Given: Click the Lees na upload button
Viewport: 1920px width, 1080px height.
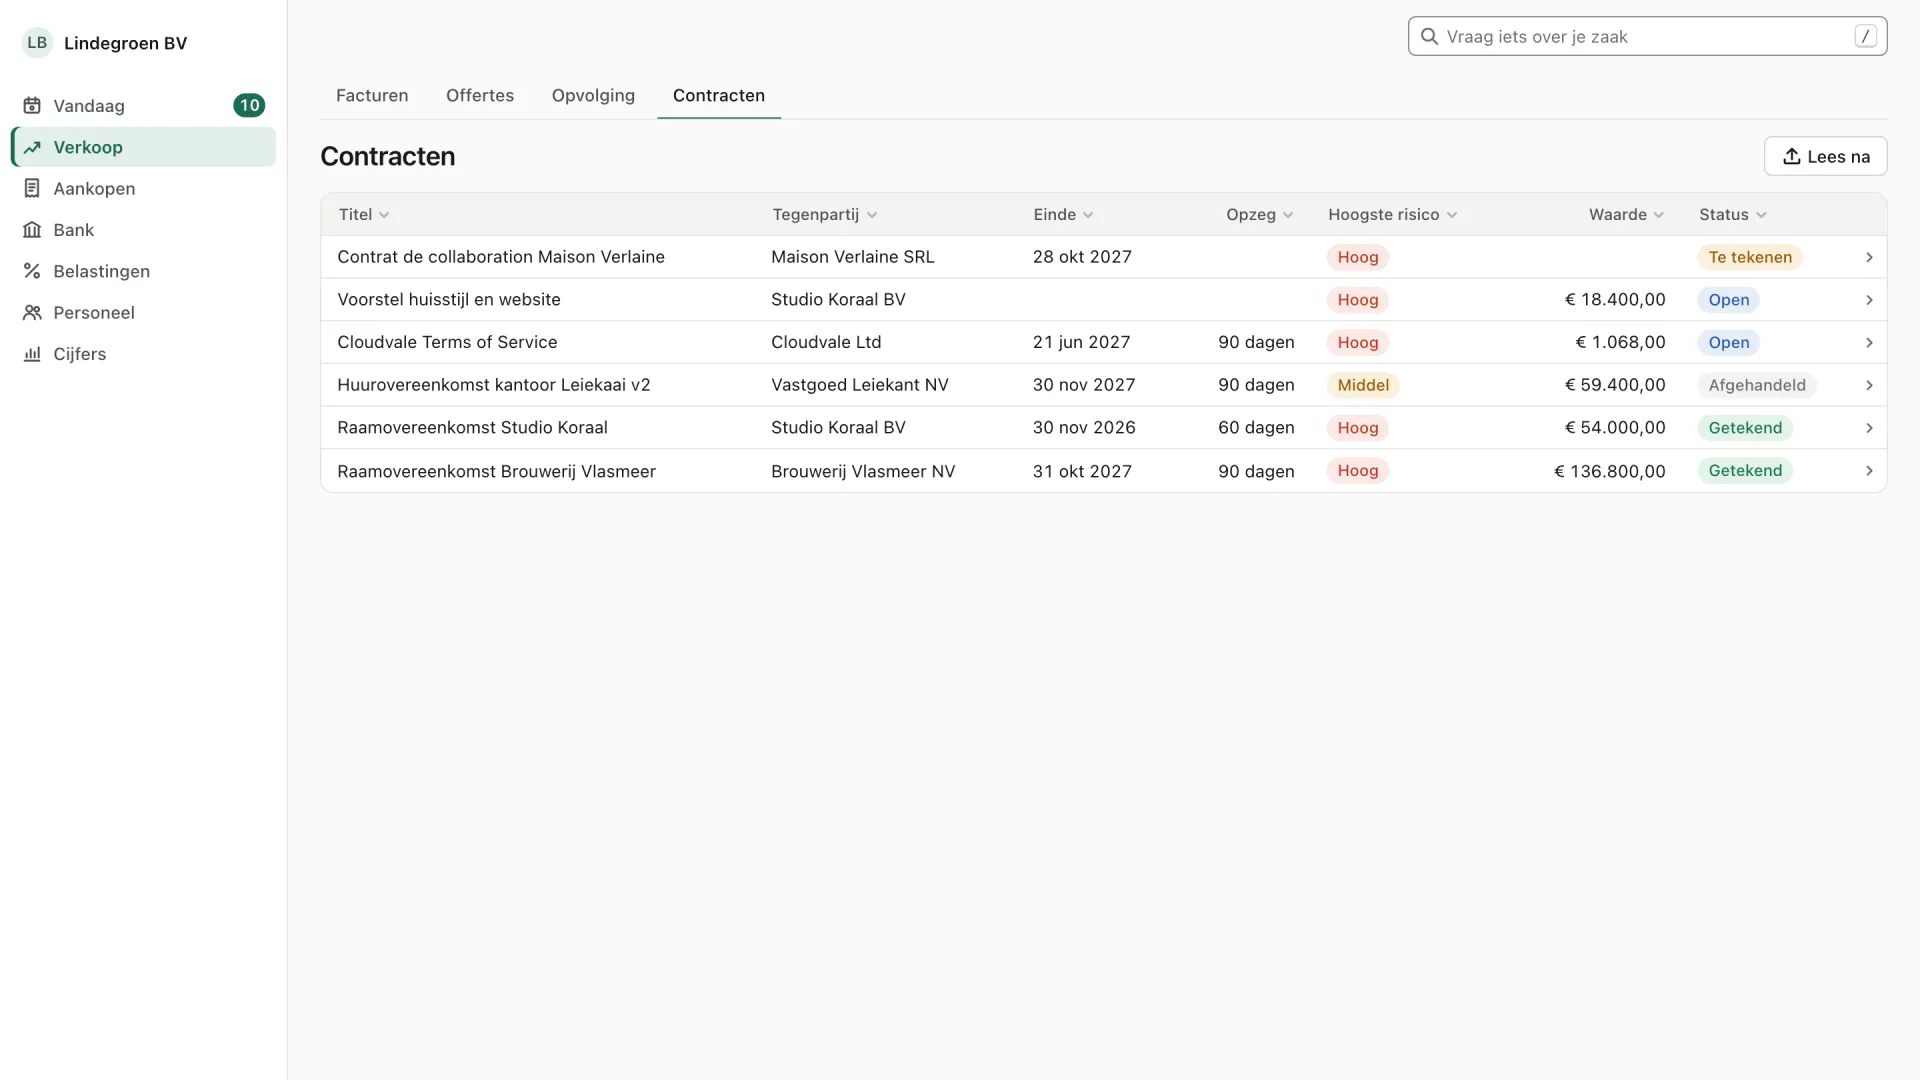Looking at the screenshot, I should coord(1825,156).
